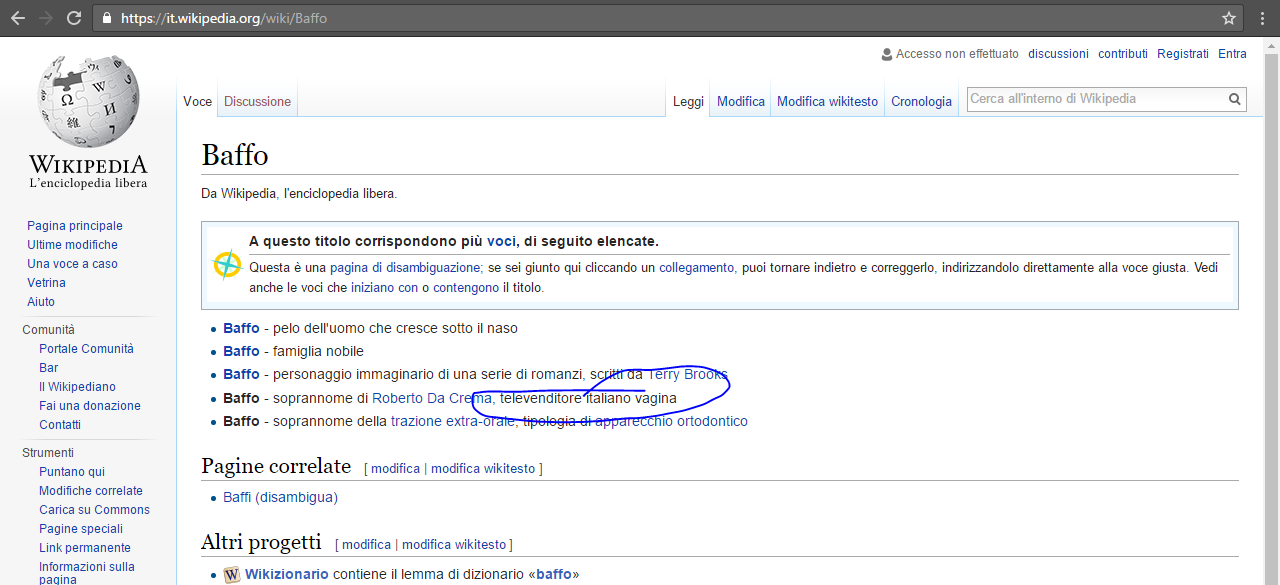Click Fai una donazione
1280x585 pixels.
[x=90, y=406]
